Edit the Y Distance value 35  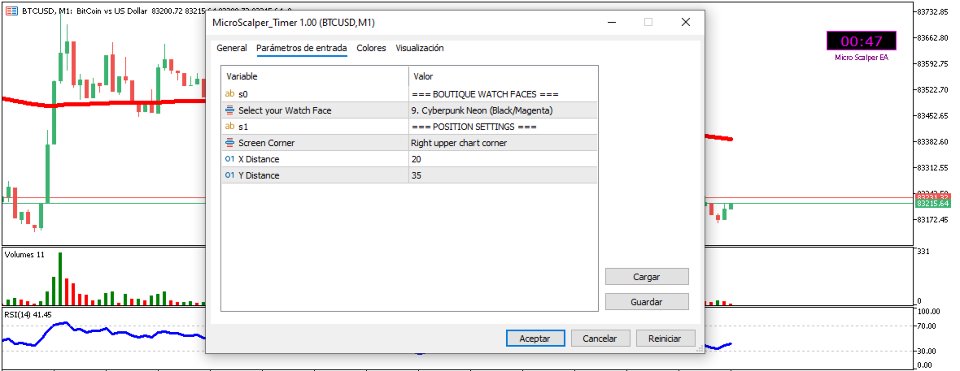click(503, 175)
